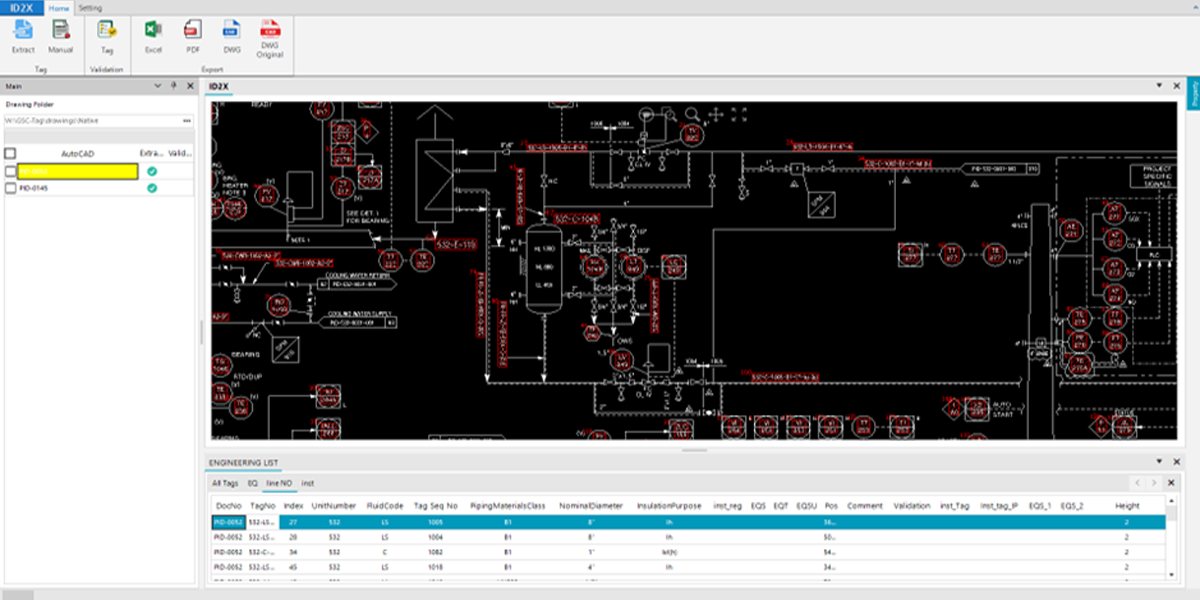Pin the Main panel
1200x600 pixels.
(173, 87)
